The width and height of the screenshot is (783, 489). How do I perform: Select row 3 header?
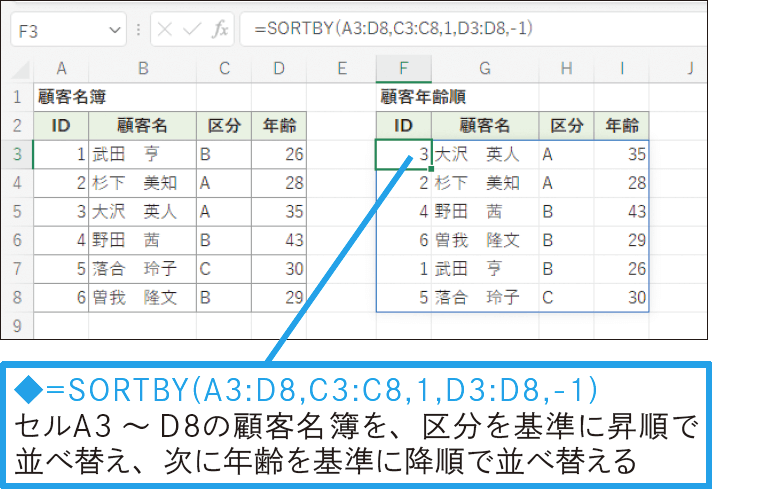coord(17,154)
